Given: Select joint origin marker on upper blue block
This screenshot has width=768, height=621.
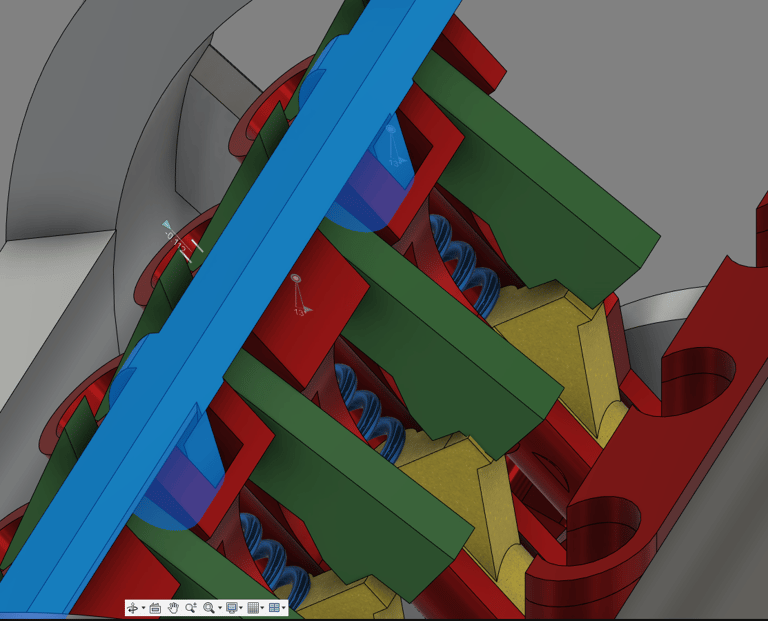Looking at the screenshot, I should [x=390, y=129].
